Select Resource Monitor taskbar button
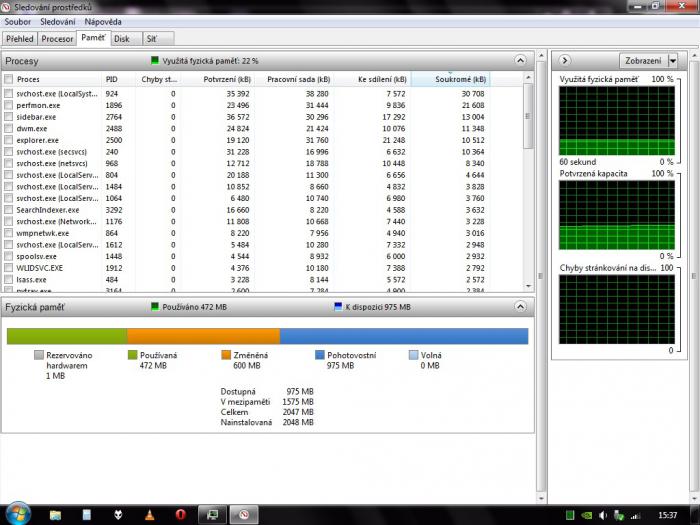Image resolution: width=700 pixels, height=525 pixels. (241, 514)
